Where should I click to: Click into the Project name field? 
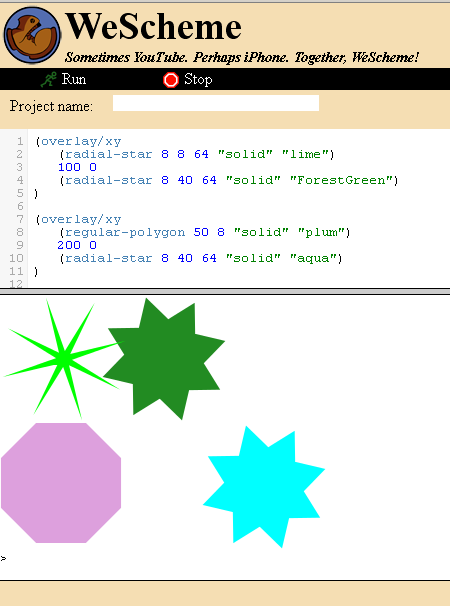pyautogui.click(x=216, y=103)
